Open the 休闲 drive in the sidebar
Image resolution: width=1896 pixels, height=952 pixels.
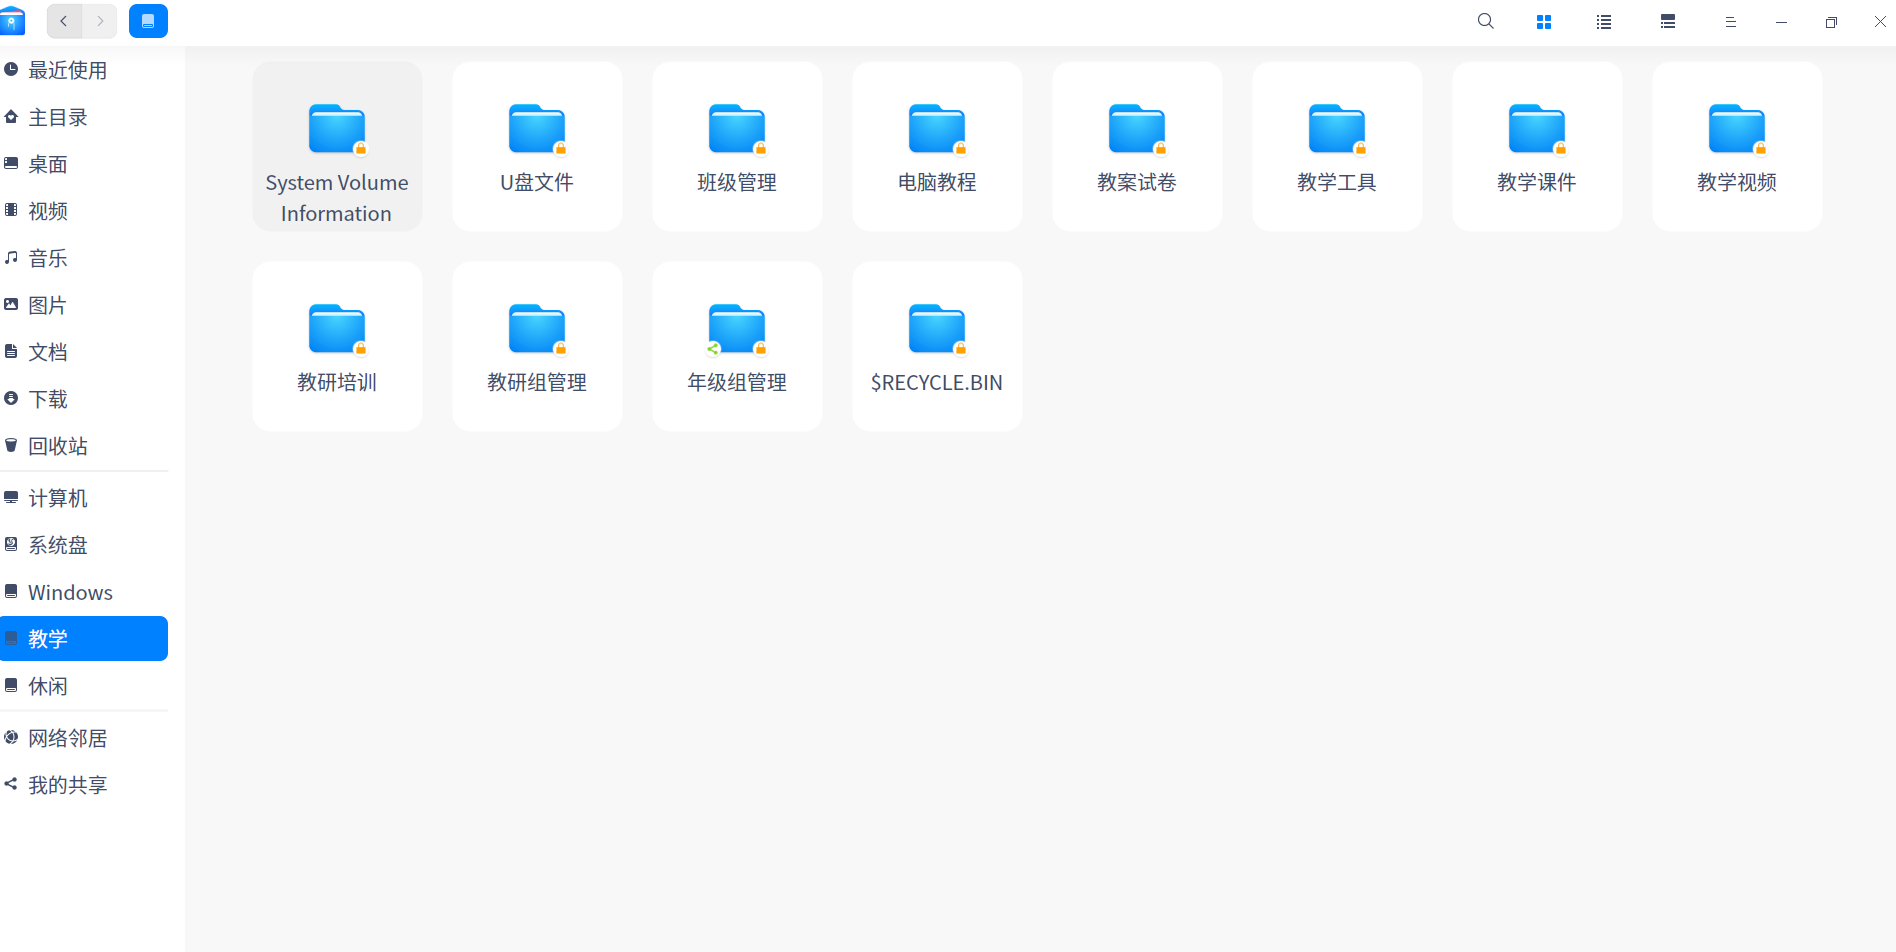pyautogui.click(x=84, y=686)
